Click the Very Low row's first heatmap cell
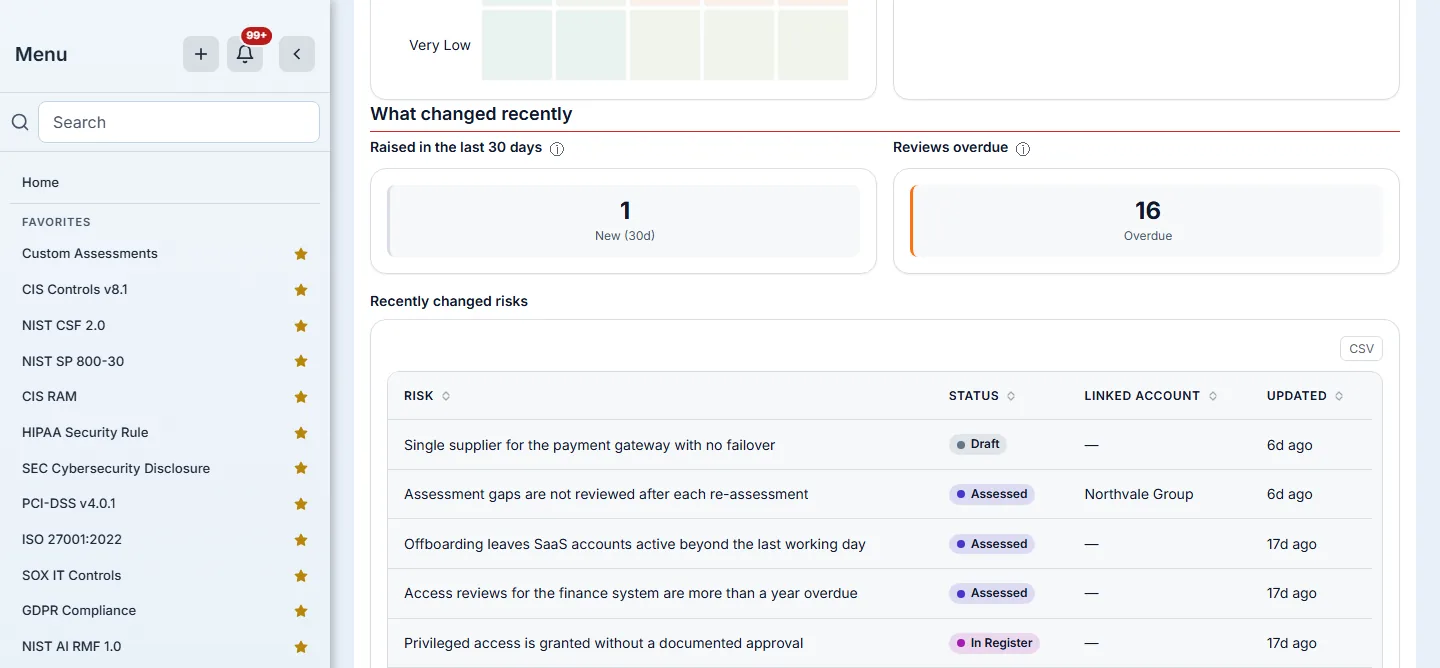This screenshot has height=668, width=1440. pos(517,45)
